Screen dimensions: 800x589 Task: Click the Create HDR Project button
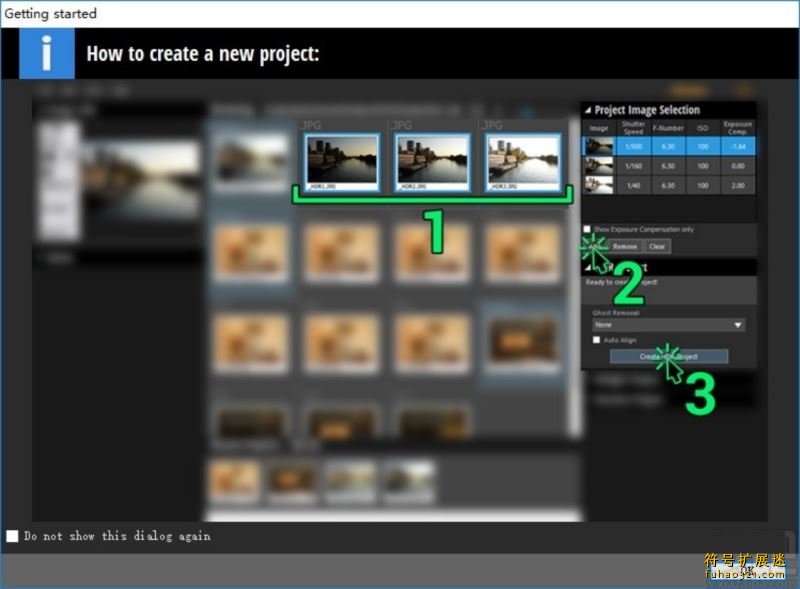(x=669, y=356)
